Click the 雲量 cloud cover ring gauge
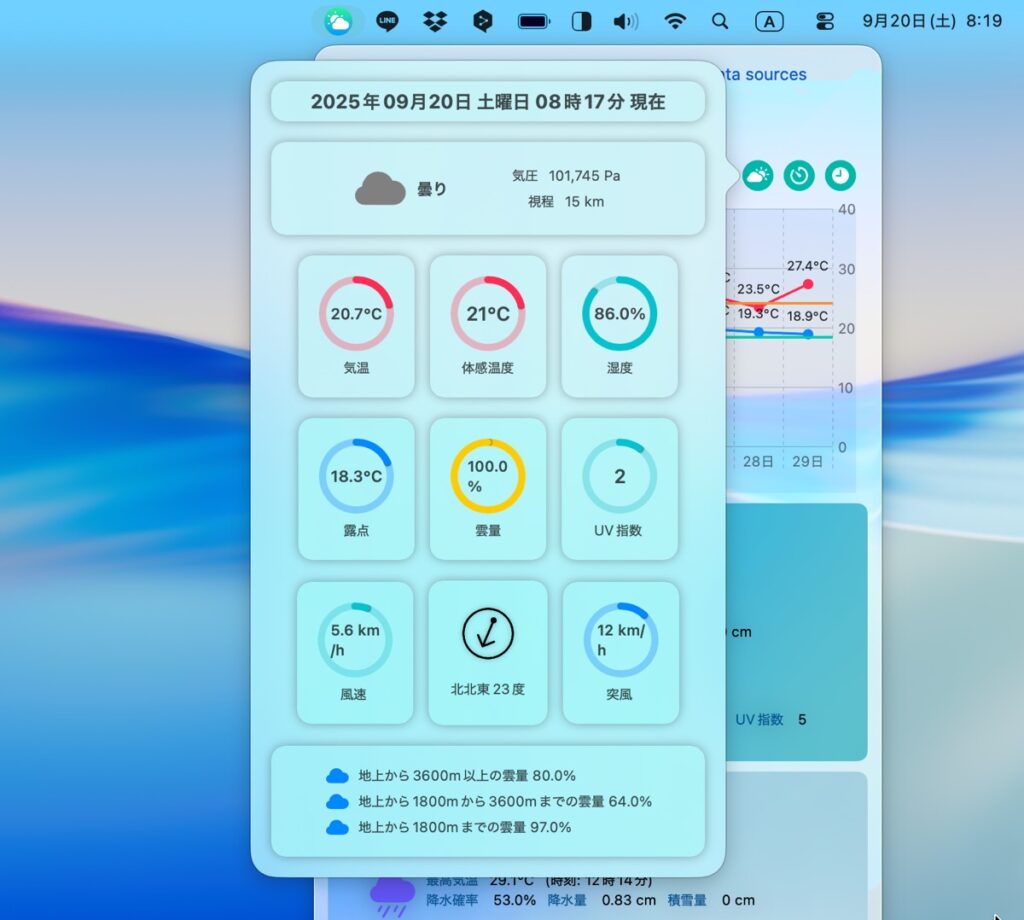Viewport: 1024px width, 920px height. 488,476
